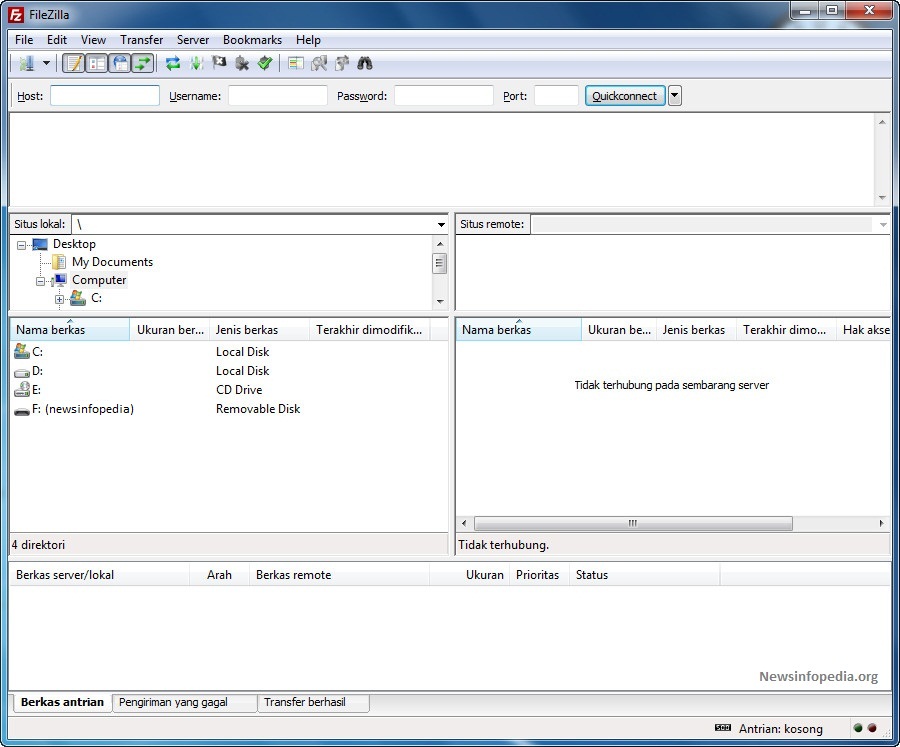
Task: Click the Port input field
Action: click(x=556, y=96)
